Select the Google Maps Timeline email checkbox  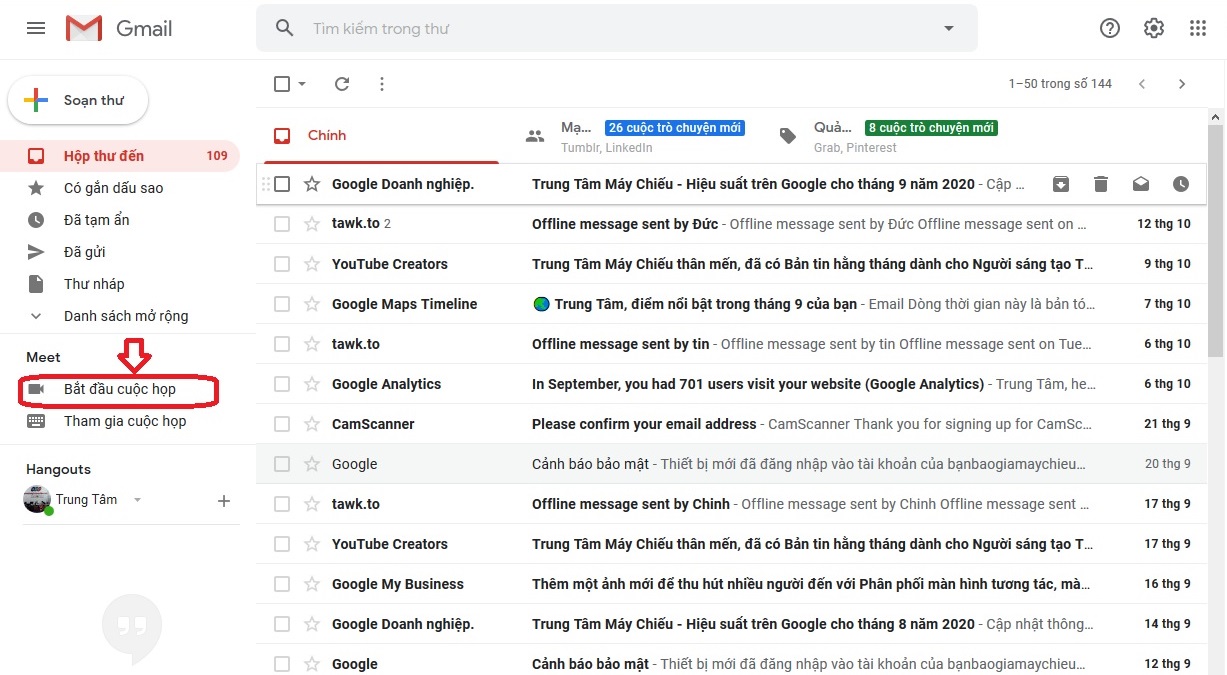tap(282, 304)
